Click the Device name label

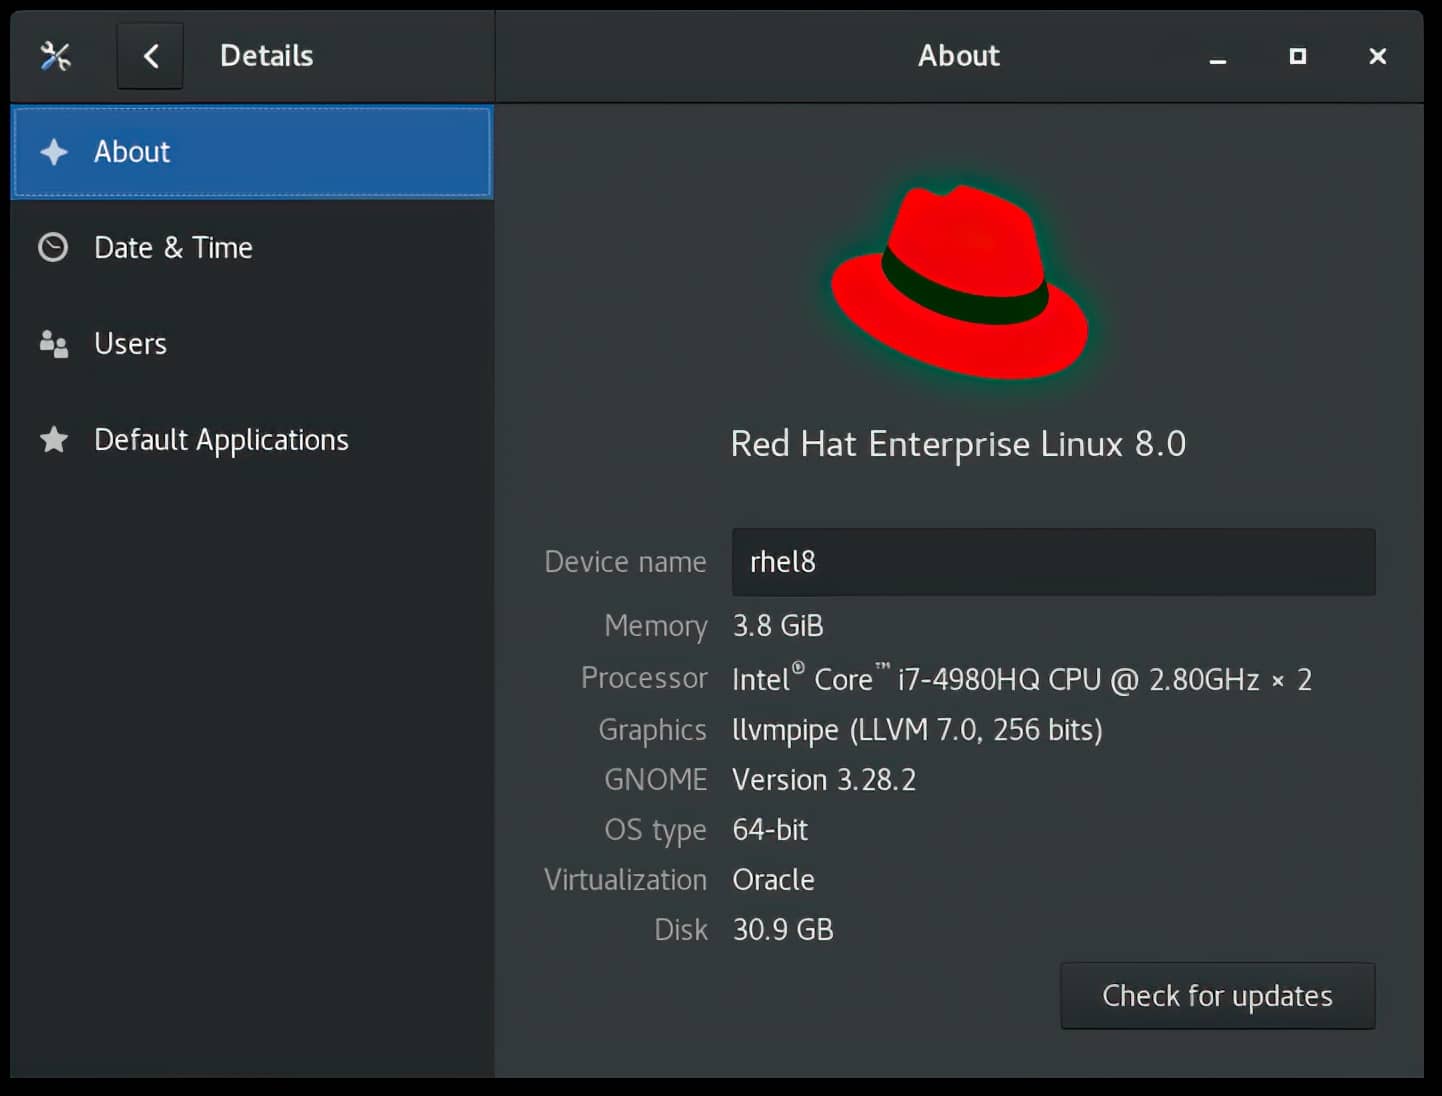pyautogui.click(x=625, y=562)
